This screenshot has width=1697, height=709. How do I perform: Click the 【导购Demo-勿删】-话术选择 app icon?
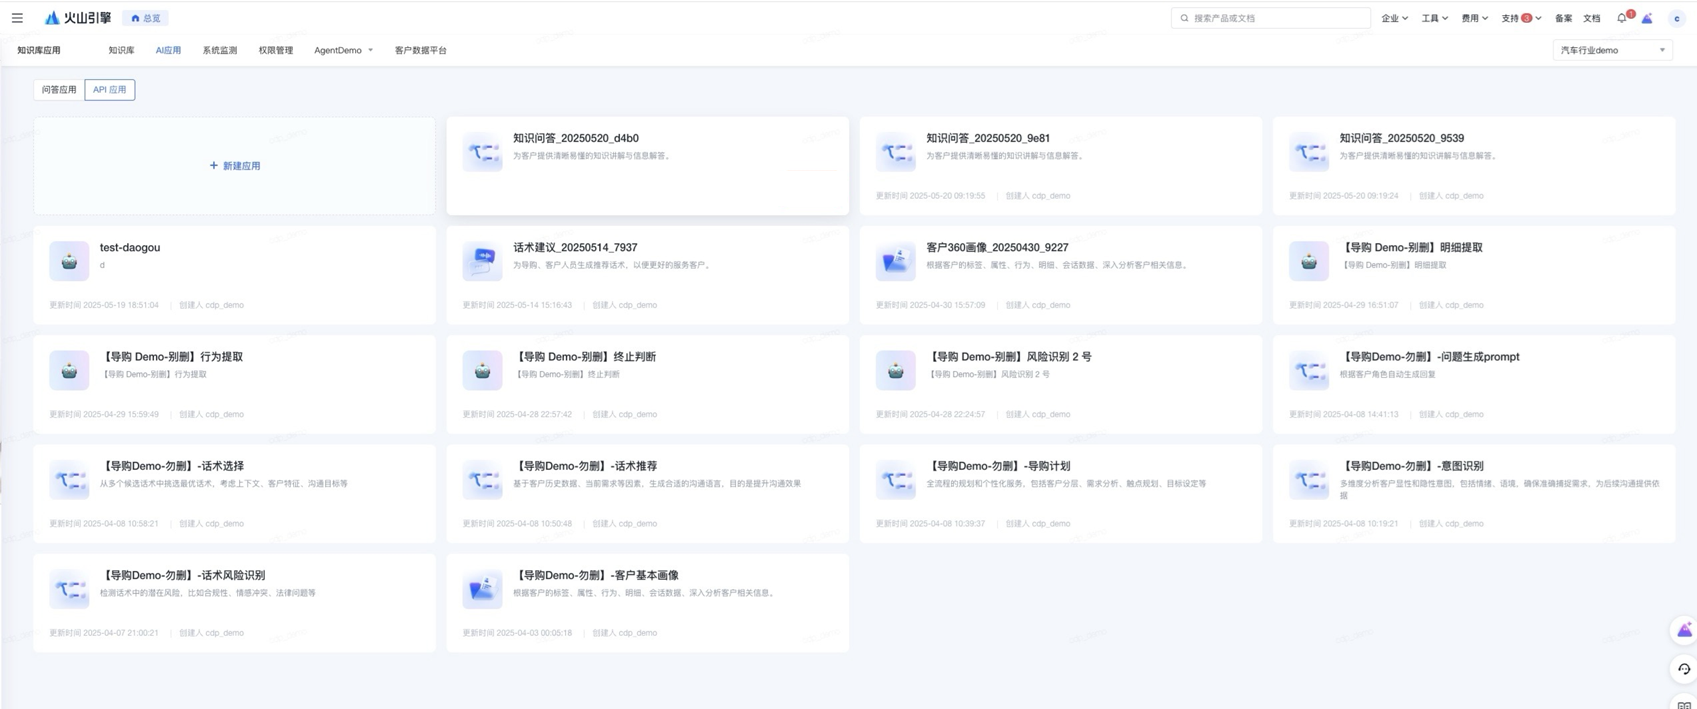(69, 480)
